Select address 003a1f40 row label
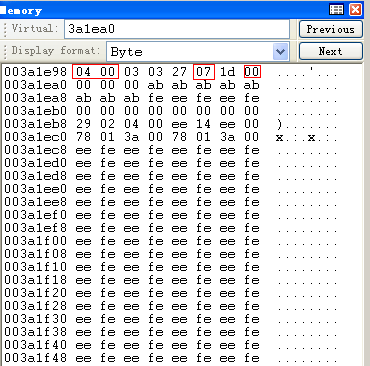Viewport: 370px width, 366px height. 35,345
